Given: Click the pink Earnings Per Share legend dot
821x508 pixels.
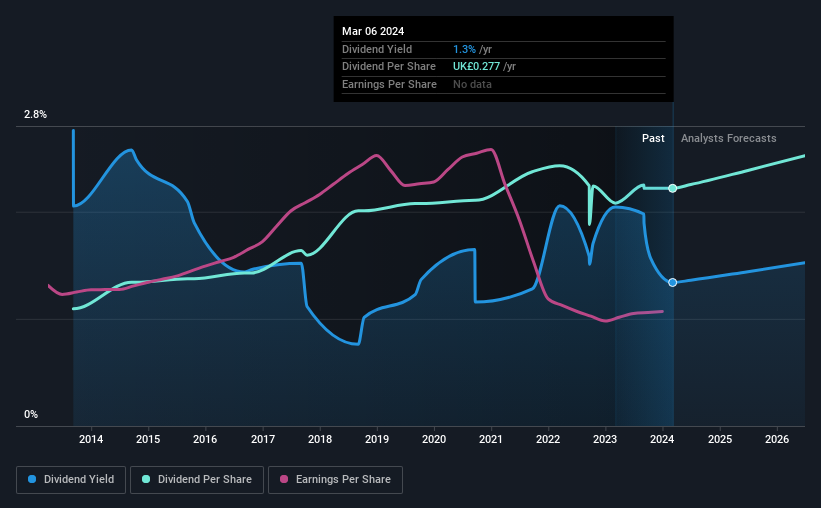Looking at the screenshot, I should (284, 479).
